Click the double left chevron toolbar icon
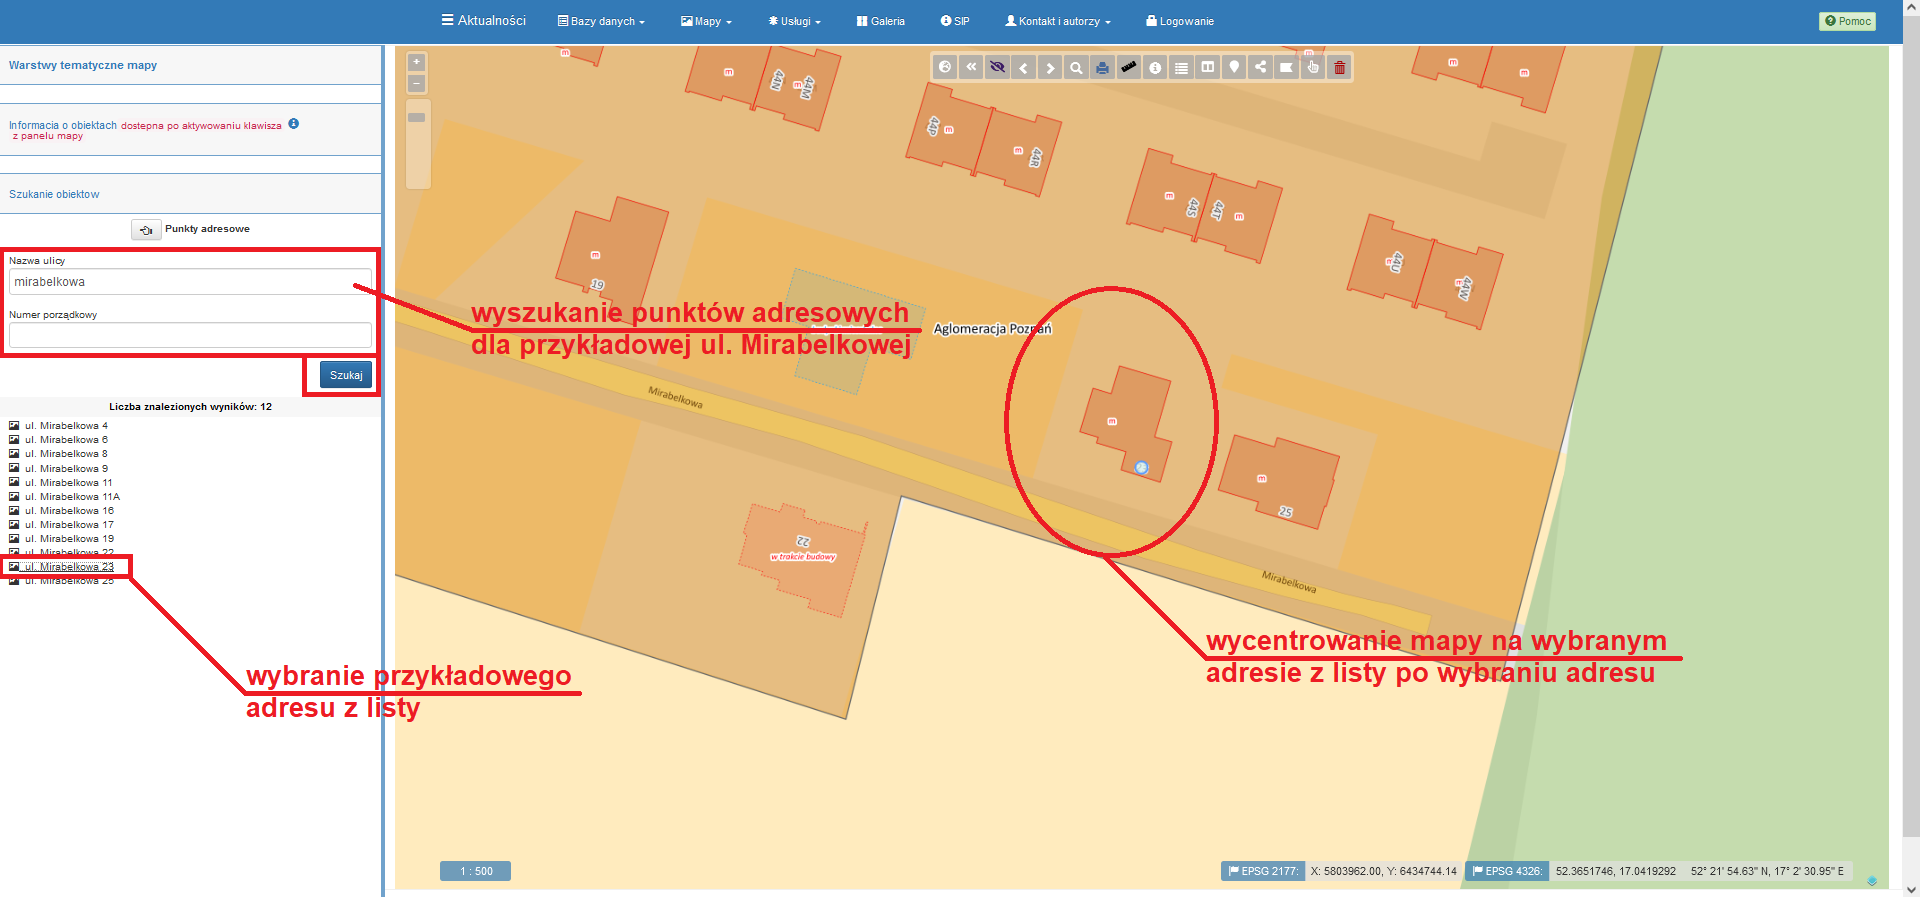1920x897 pixels. 971,68
